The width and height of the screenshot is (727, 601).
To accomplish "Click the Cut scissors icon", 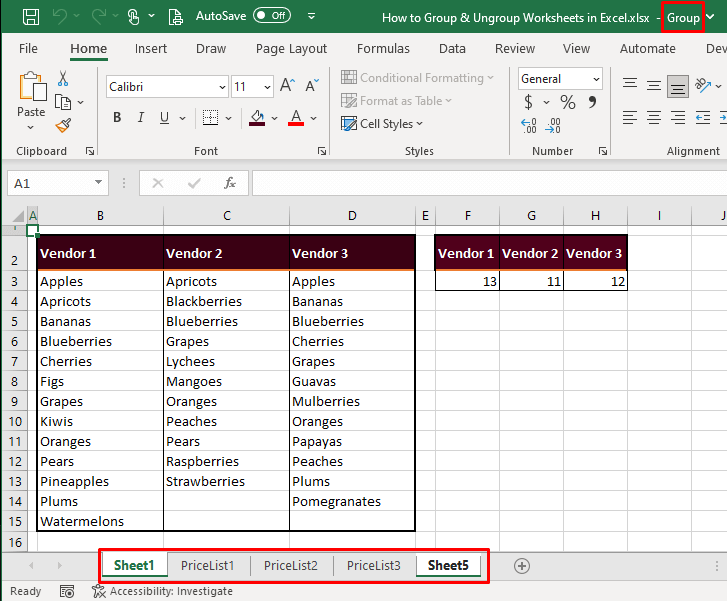I will [x=63, y=78].
